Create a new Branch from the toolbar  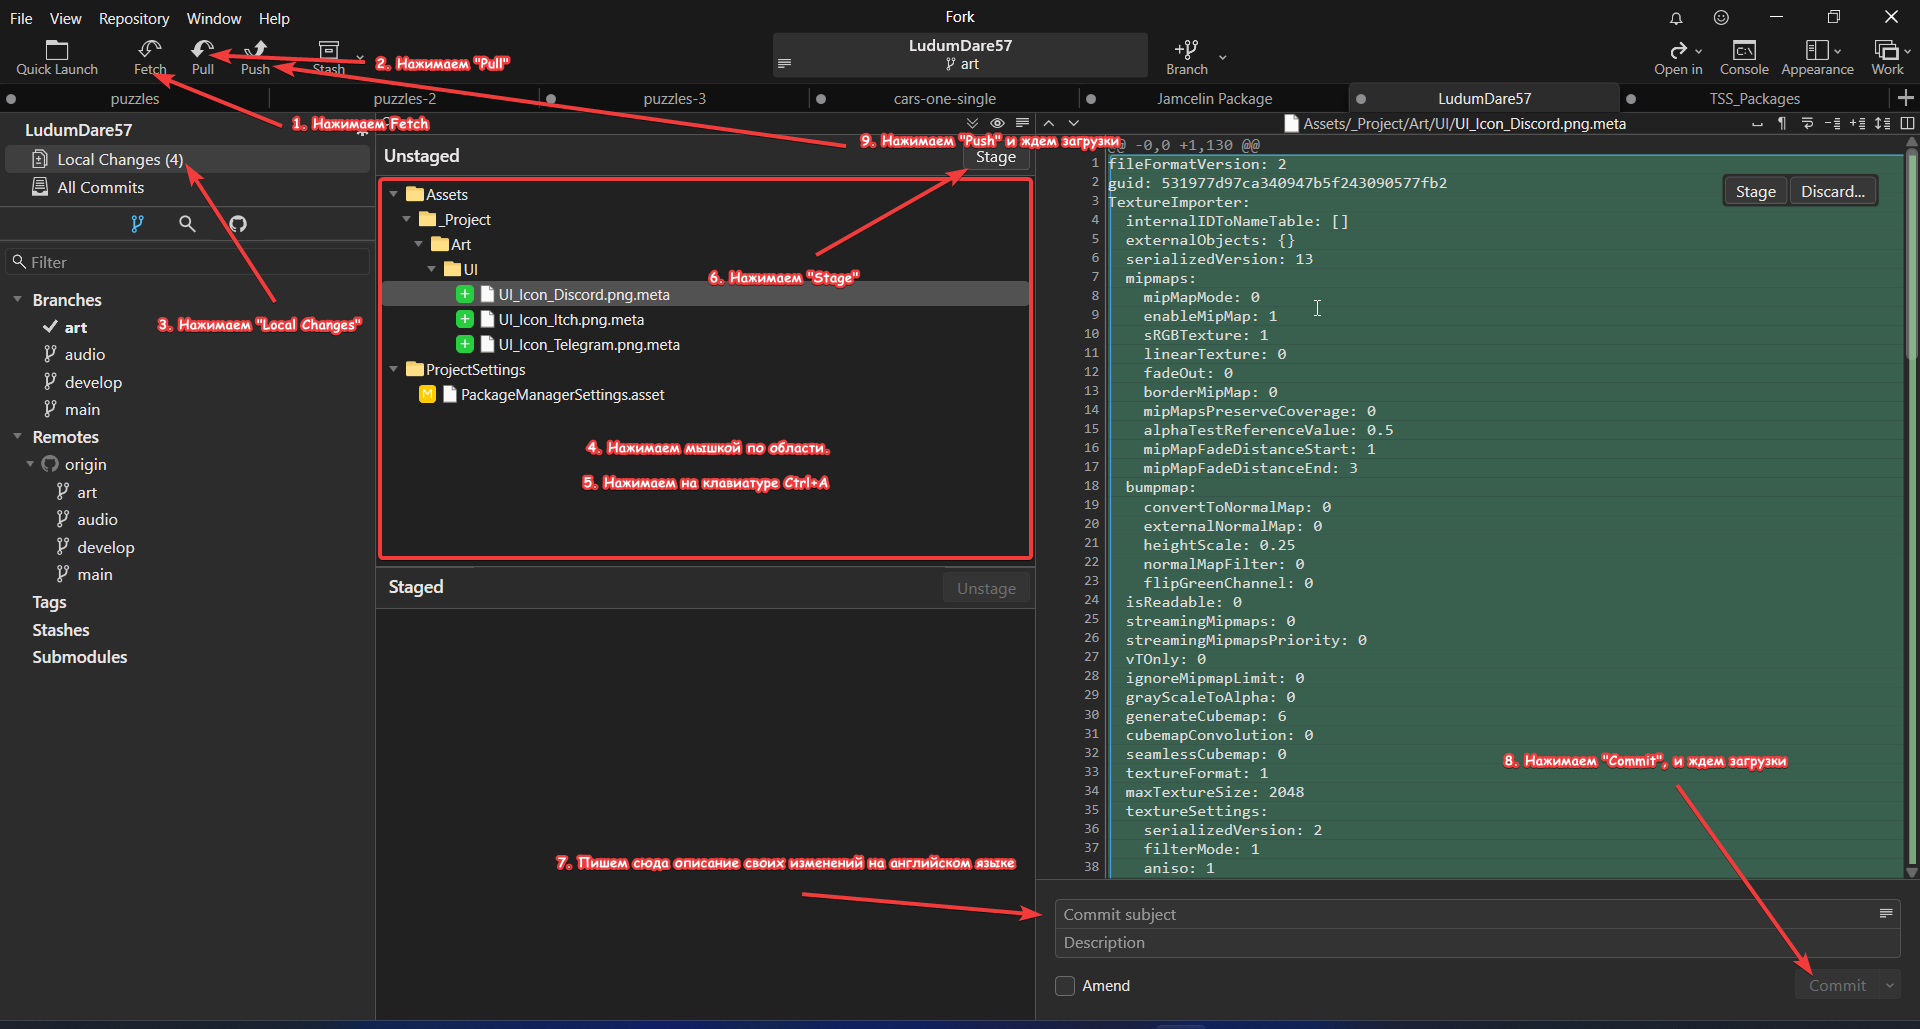tap(1187, 57)
